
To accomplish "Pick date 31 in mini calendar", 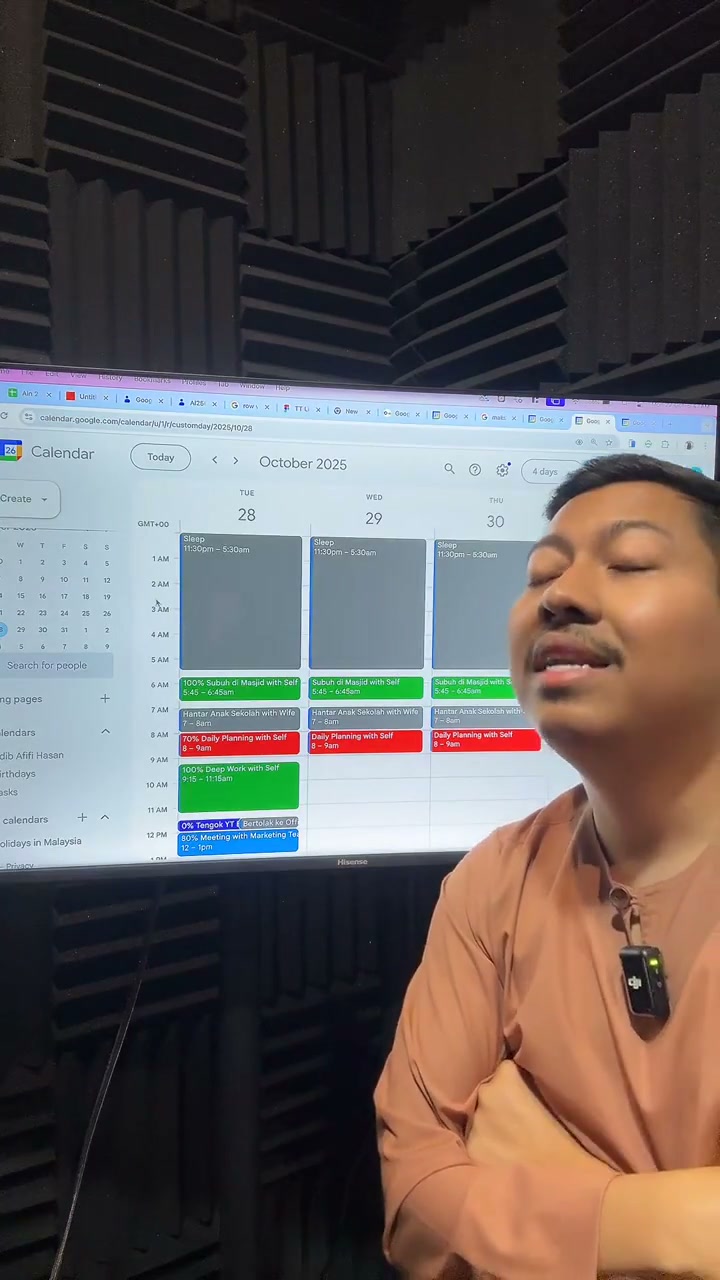I will click(x=64, y=630).
